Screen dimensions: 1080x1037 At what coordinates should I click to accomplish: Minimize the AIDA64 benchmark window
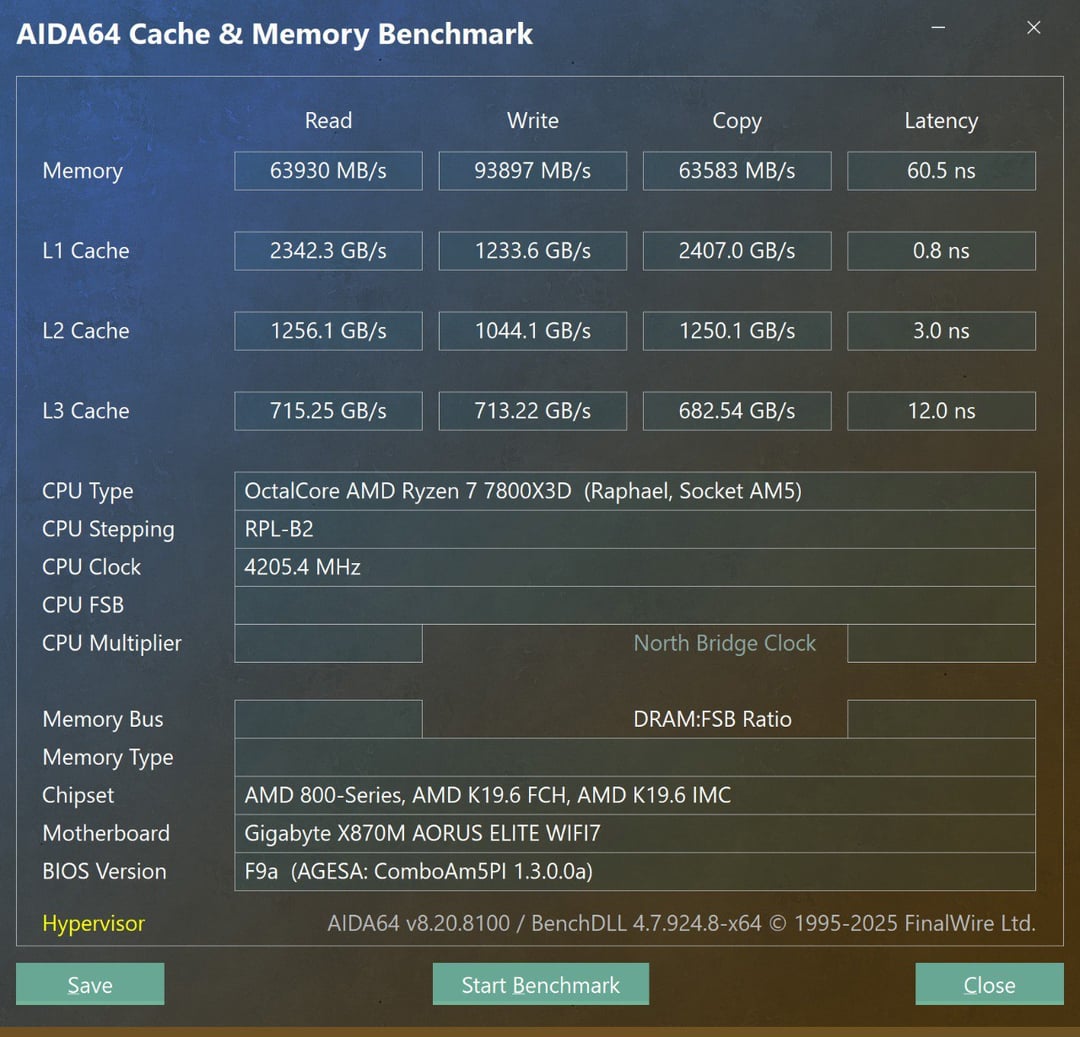[938, 28]
